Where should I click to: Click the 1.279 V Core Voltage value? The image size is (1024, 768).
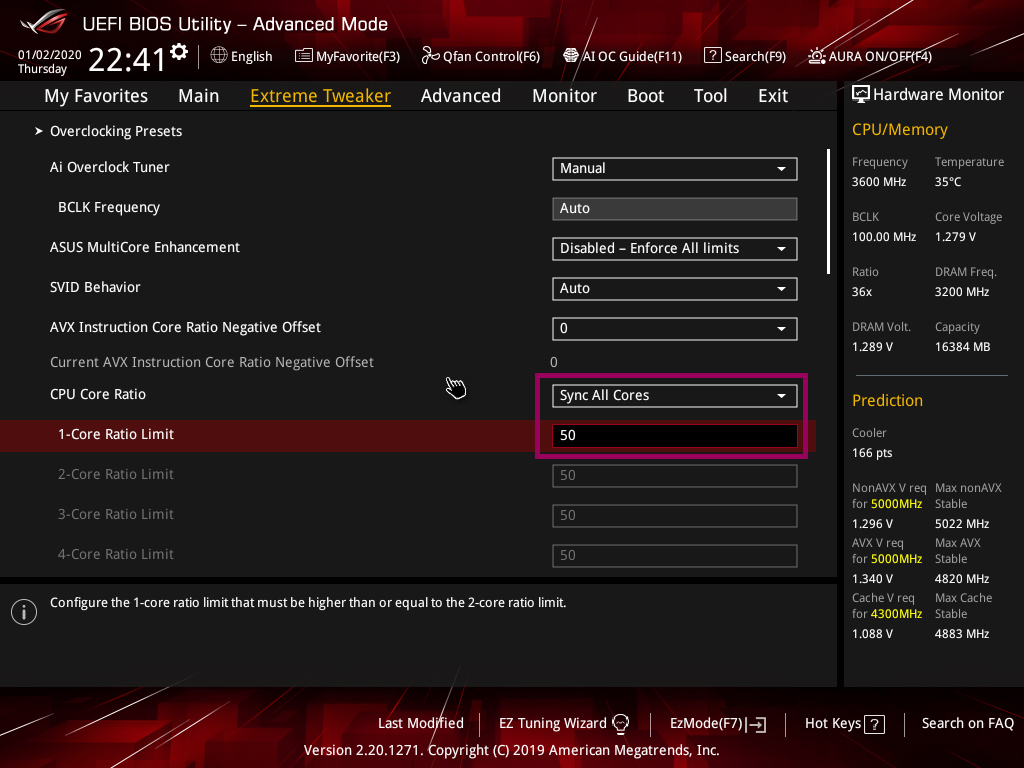(955, 236)
